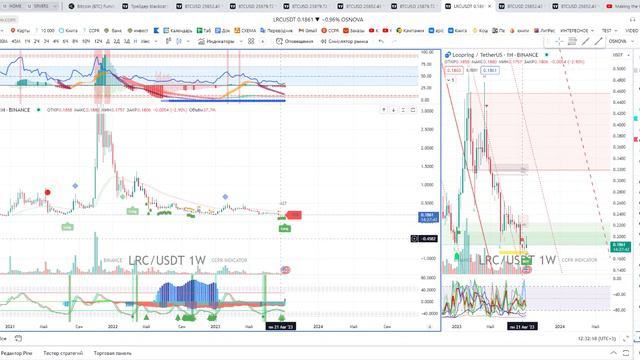640x360 pixels.
Task: Open the Банк bookmark
Action: [x=113, y=31]
